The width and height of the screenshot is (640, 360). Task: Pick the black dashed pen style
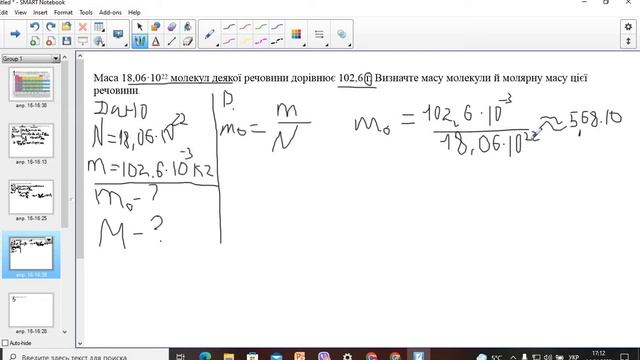277,41
